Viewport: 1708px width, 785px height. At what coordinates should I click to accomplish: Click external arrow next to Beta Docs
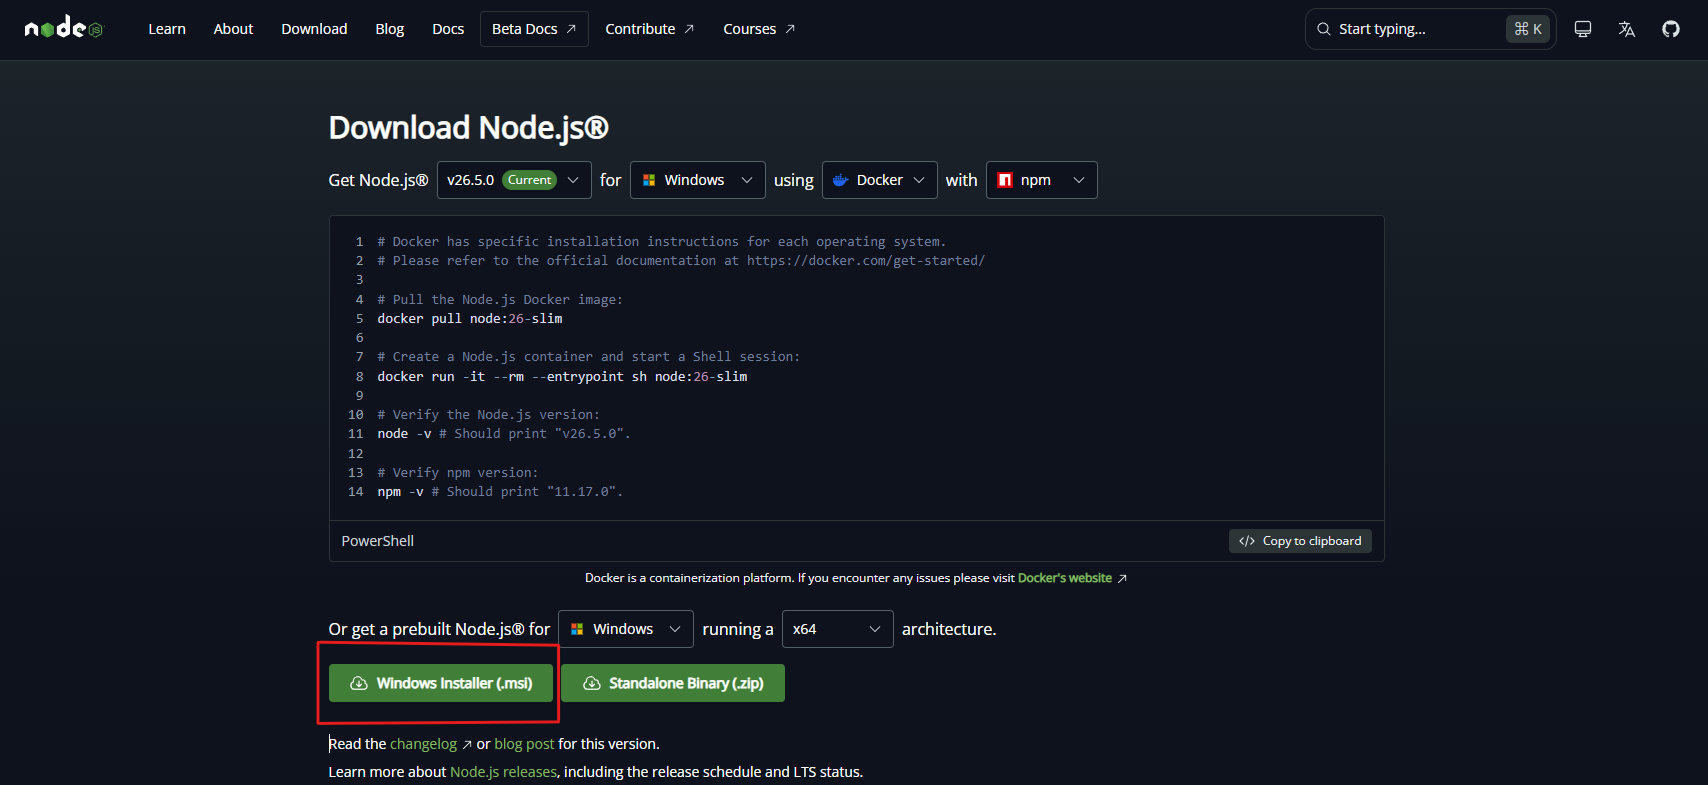tap(571, 29)
